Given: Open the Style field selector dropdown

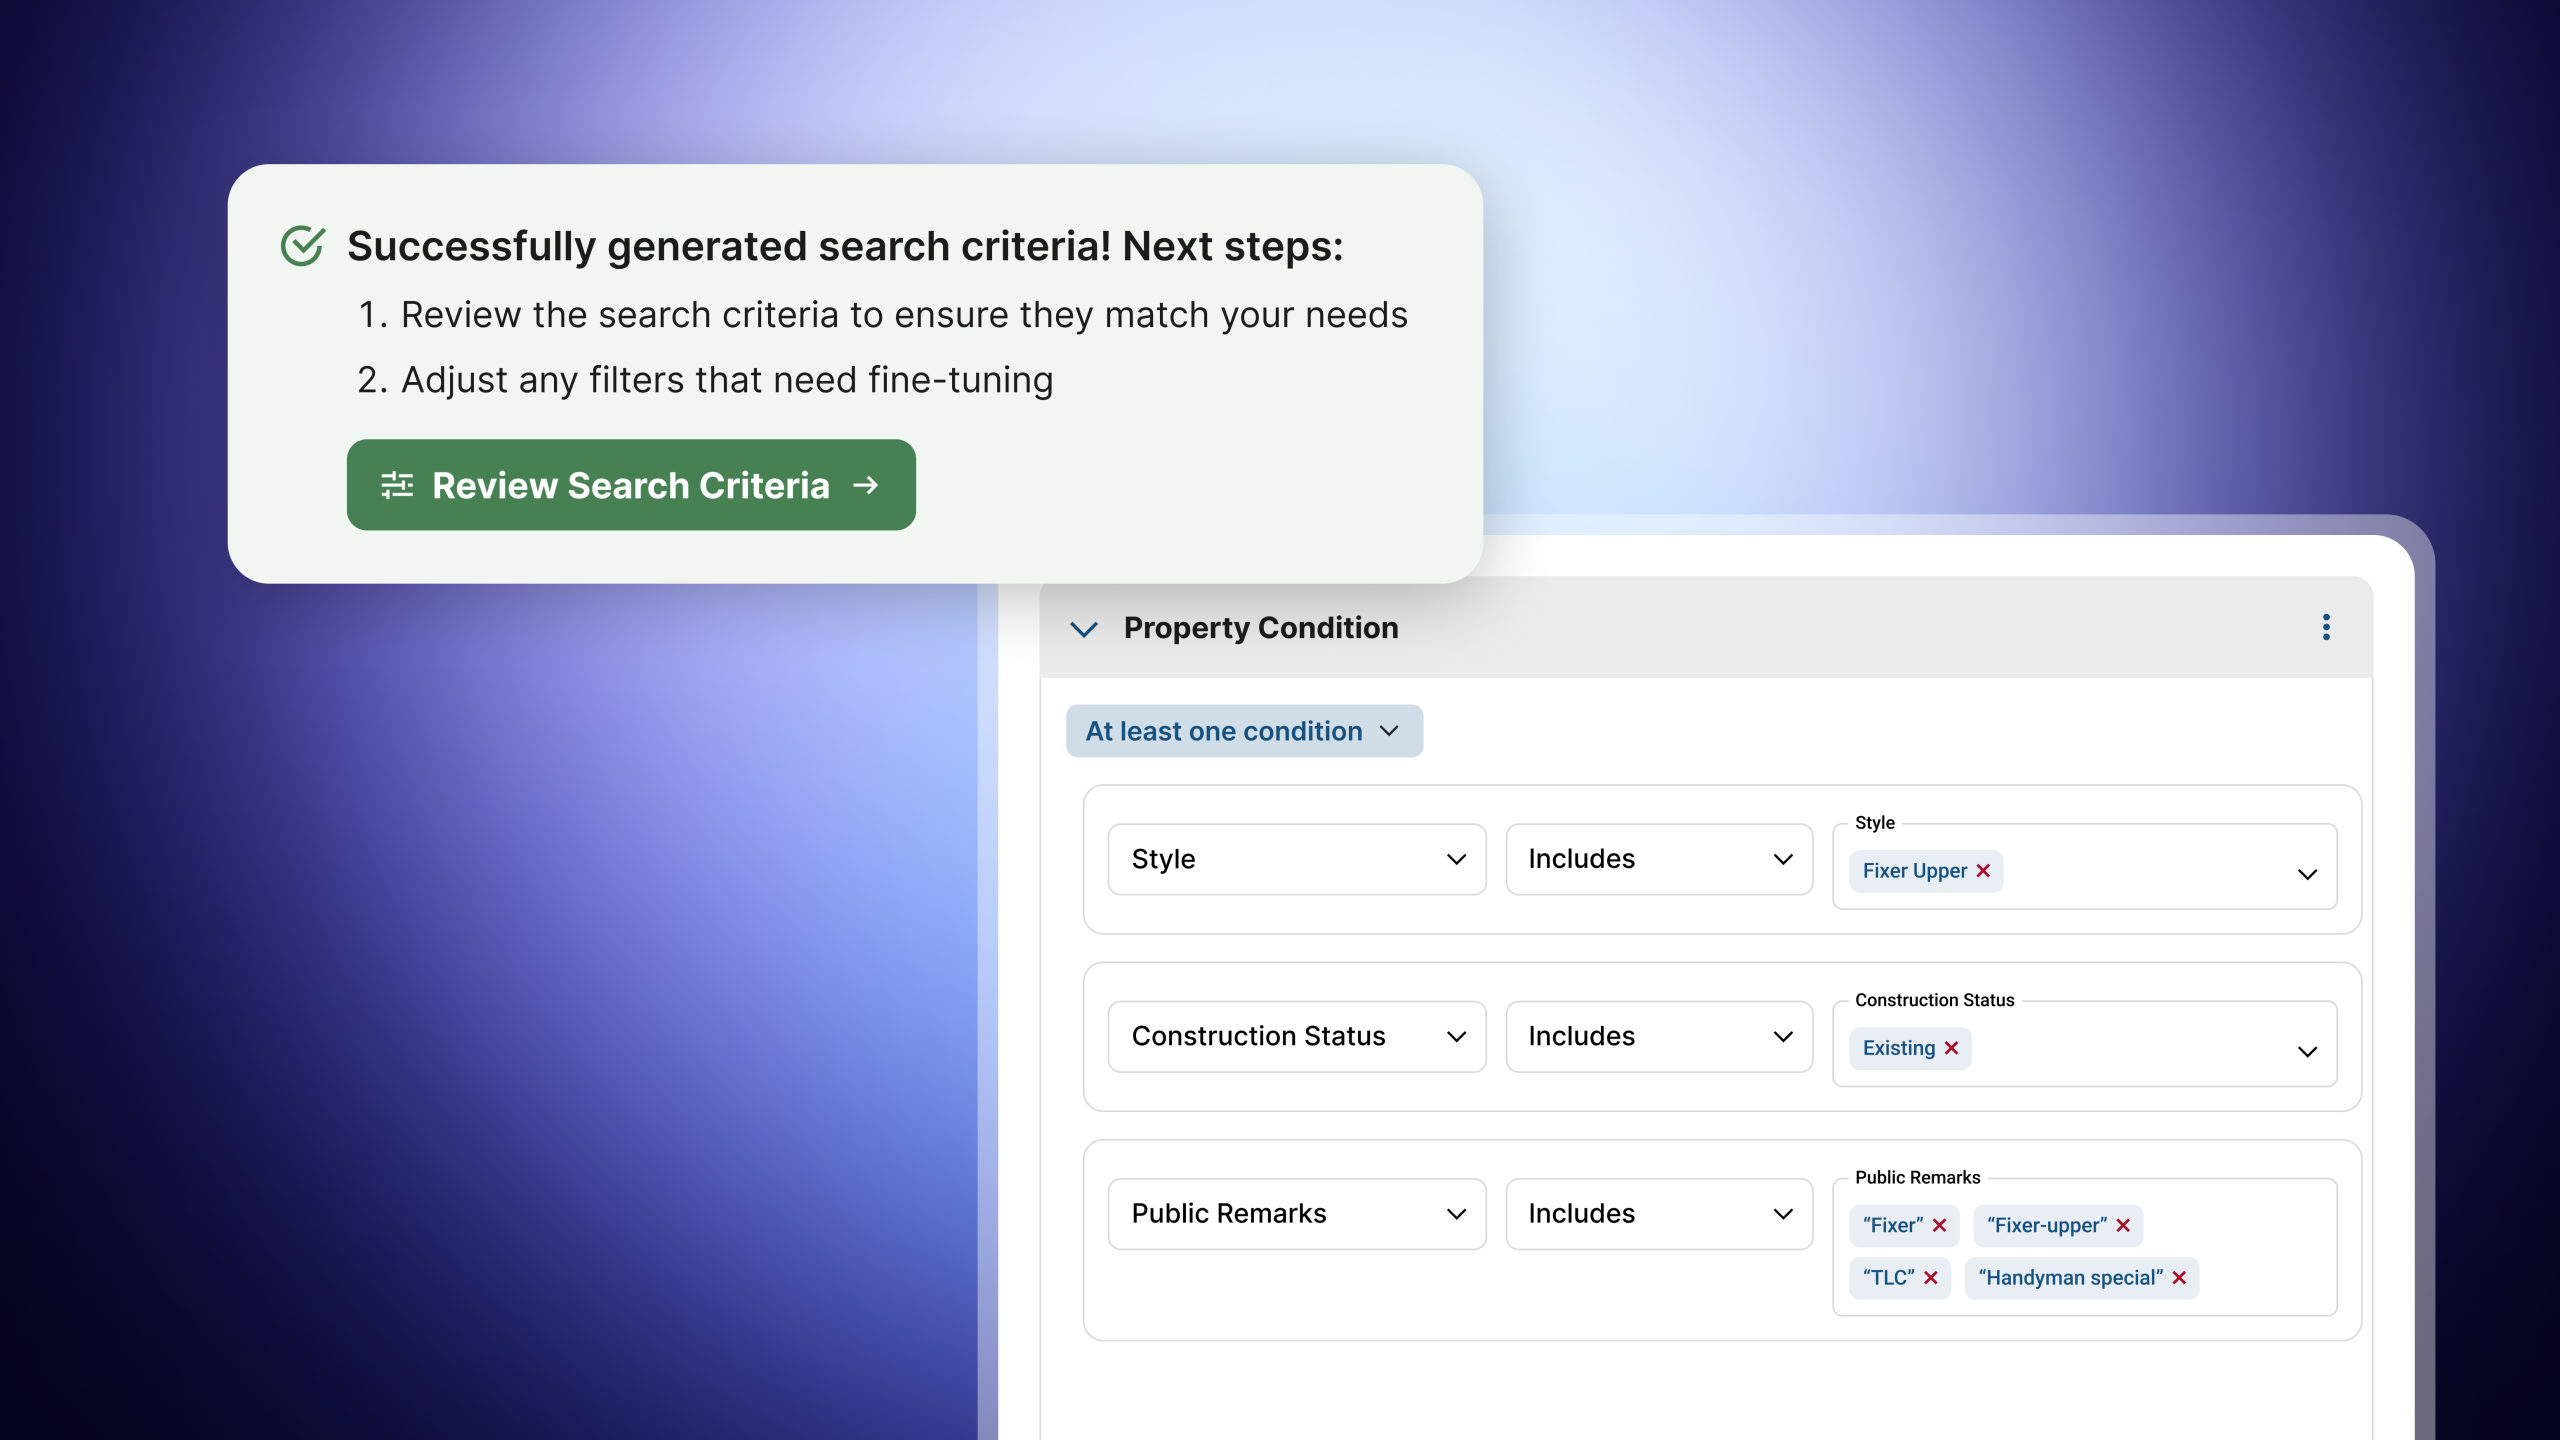Looking at the screenshot, I should pos(1297,859).
